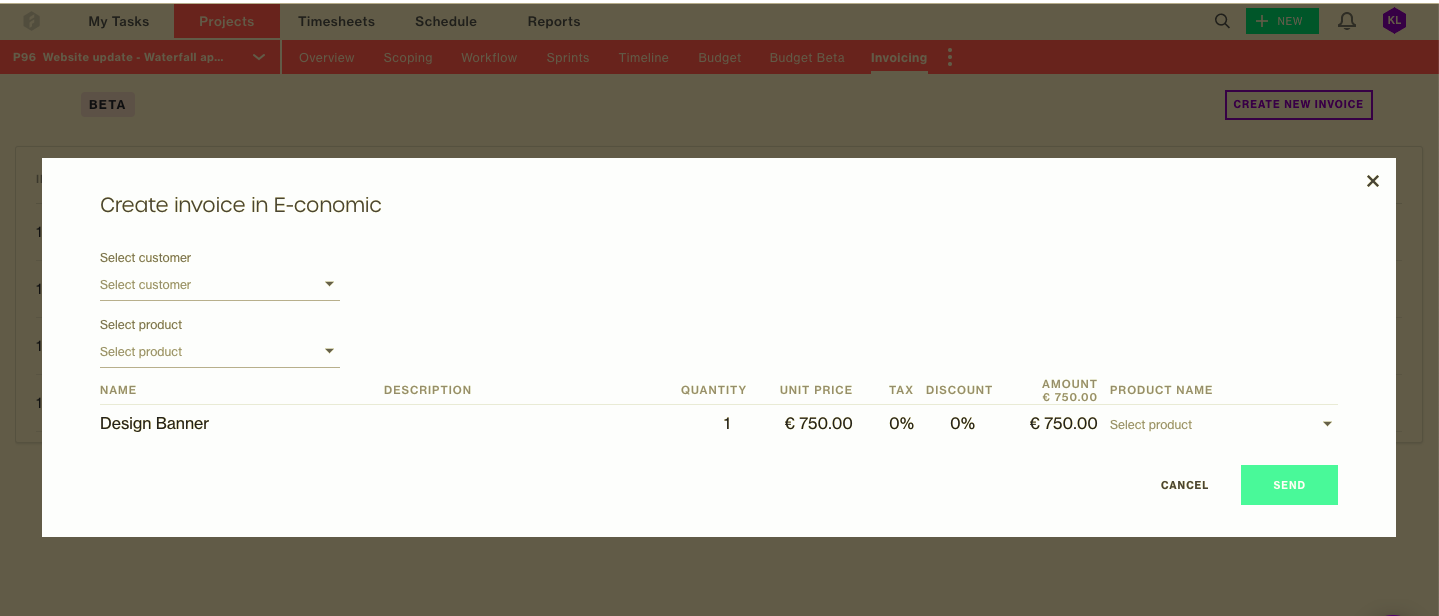Open the Schedule tab
This screenshot has height=616, width=1439.
click(x=446, y=21)
